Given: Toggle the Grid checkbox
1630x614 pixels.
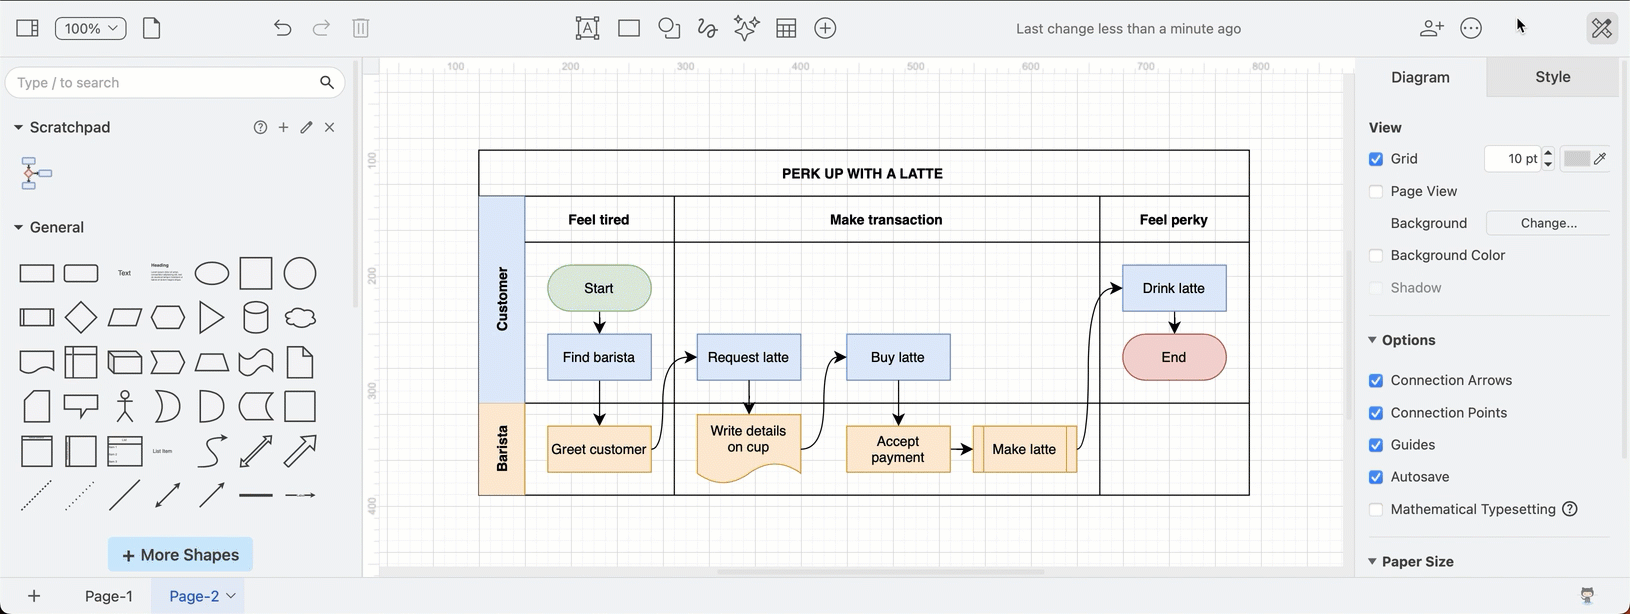Looking at the screenshot, I should tap(1376, 159).
